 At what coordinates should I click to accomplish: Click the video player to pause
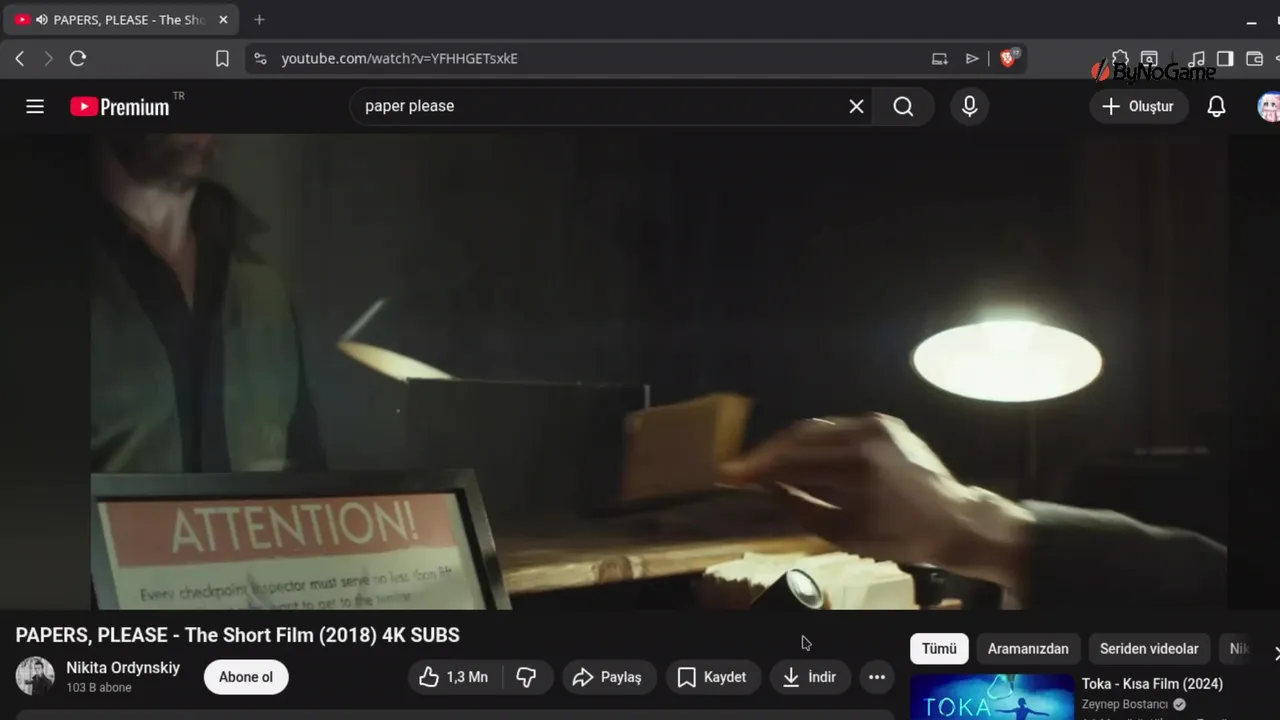(640, 371)
